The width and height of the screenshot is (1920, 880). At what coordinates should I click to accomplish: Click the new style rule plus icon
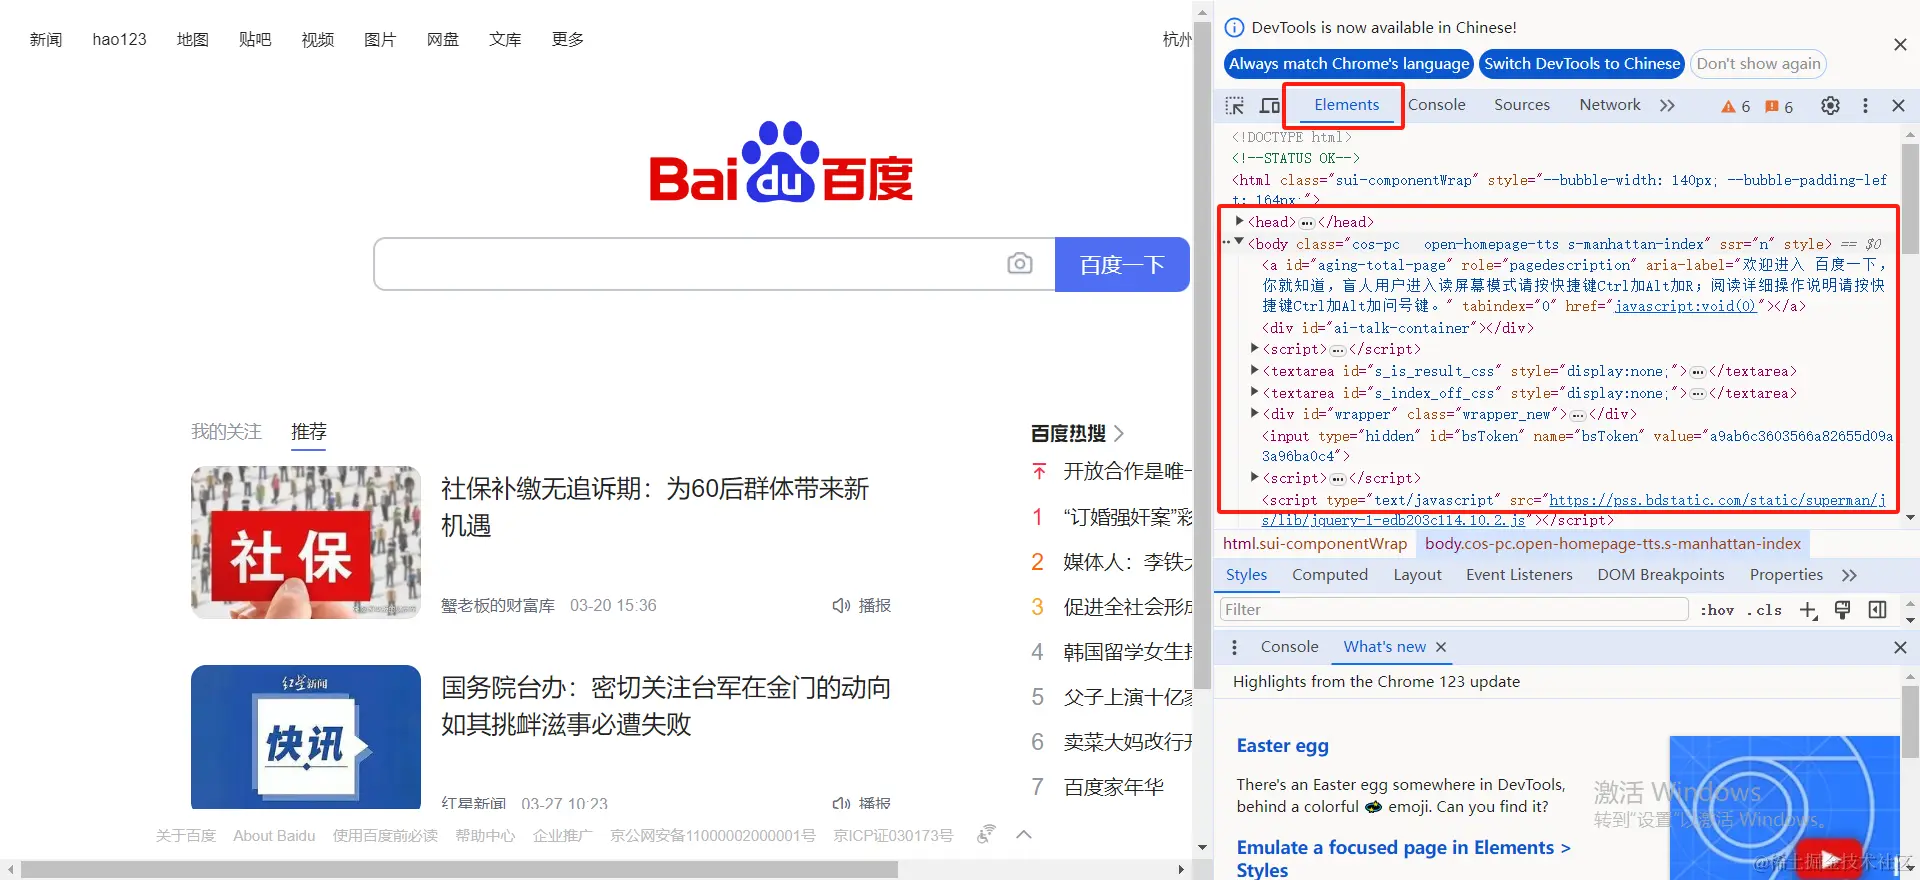pos(1808,610)
